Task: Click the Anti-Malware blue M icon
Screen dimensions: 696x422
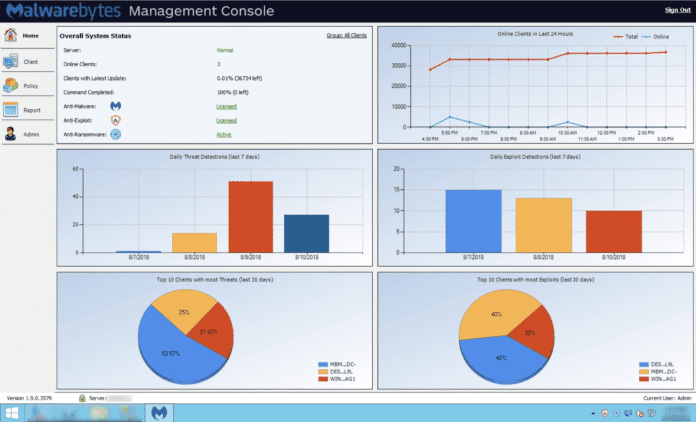Action: click(115, 106)
